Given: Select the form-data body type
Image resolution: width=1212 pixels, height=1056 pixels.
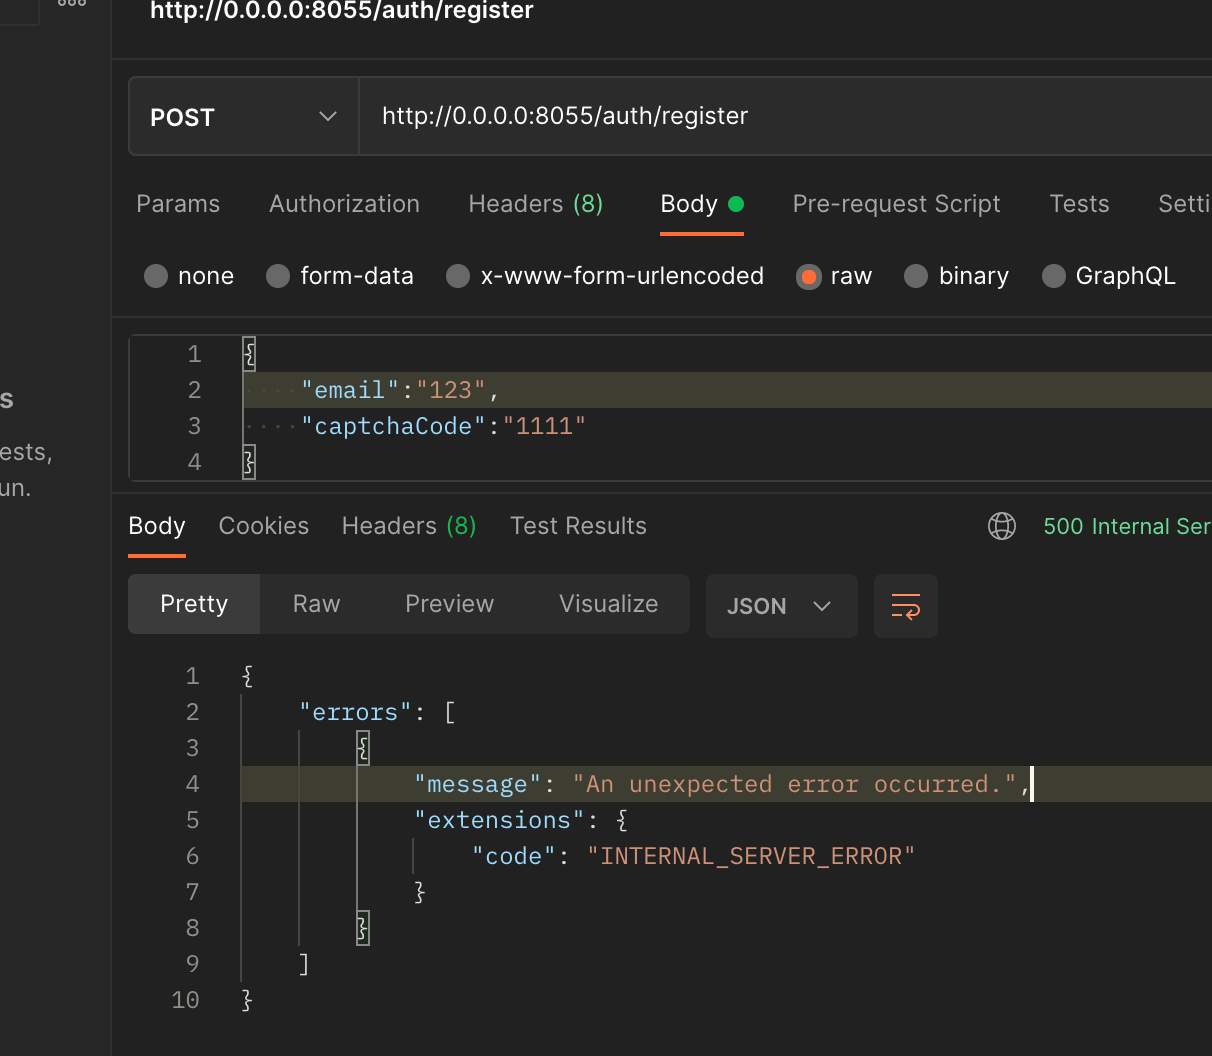Looking at the screenshot, I should (x=340, y=276).
